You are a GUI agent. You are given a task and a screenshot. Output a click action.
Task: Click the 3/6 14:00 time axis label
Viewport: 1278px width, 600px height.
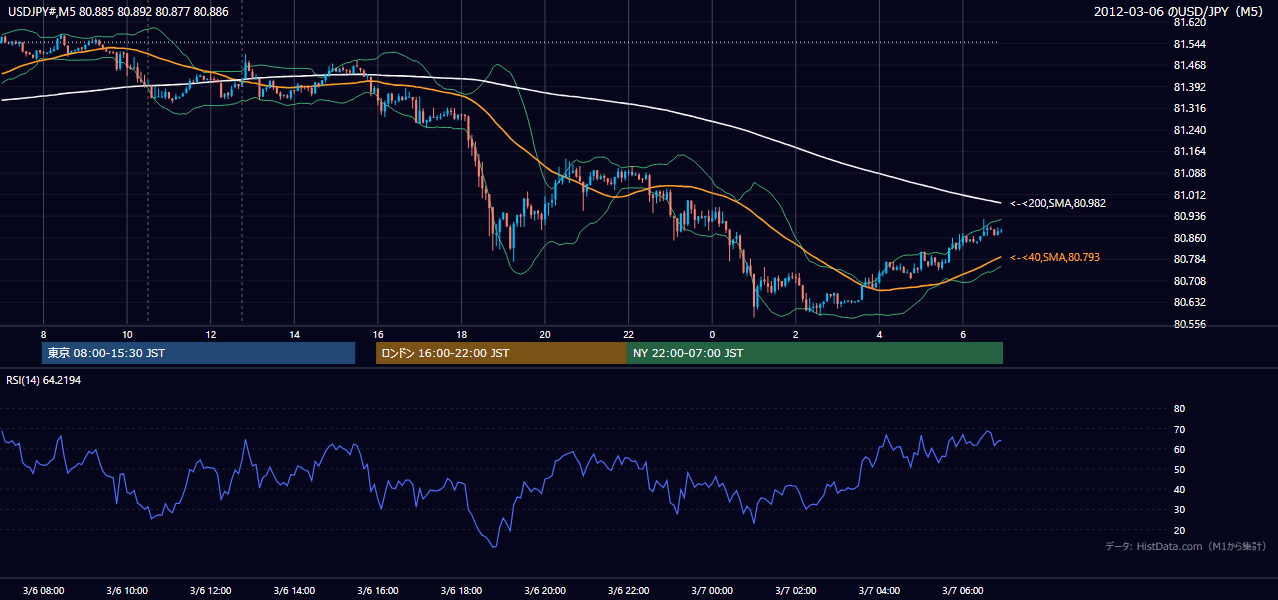coord(294,590)
